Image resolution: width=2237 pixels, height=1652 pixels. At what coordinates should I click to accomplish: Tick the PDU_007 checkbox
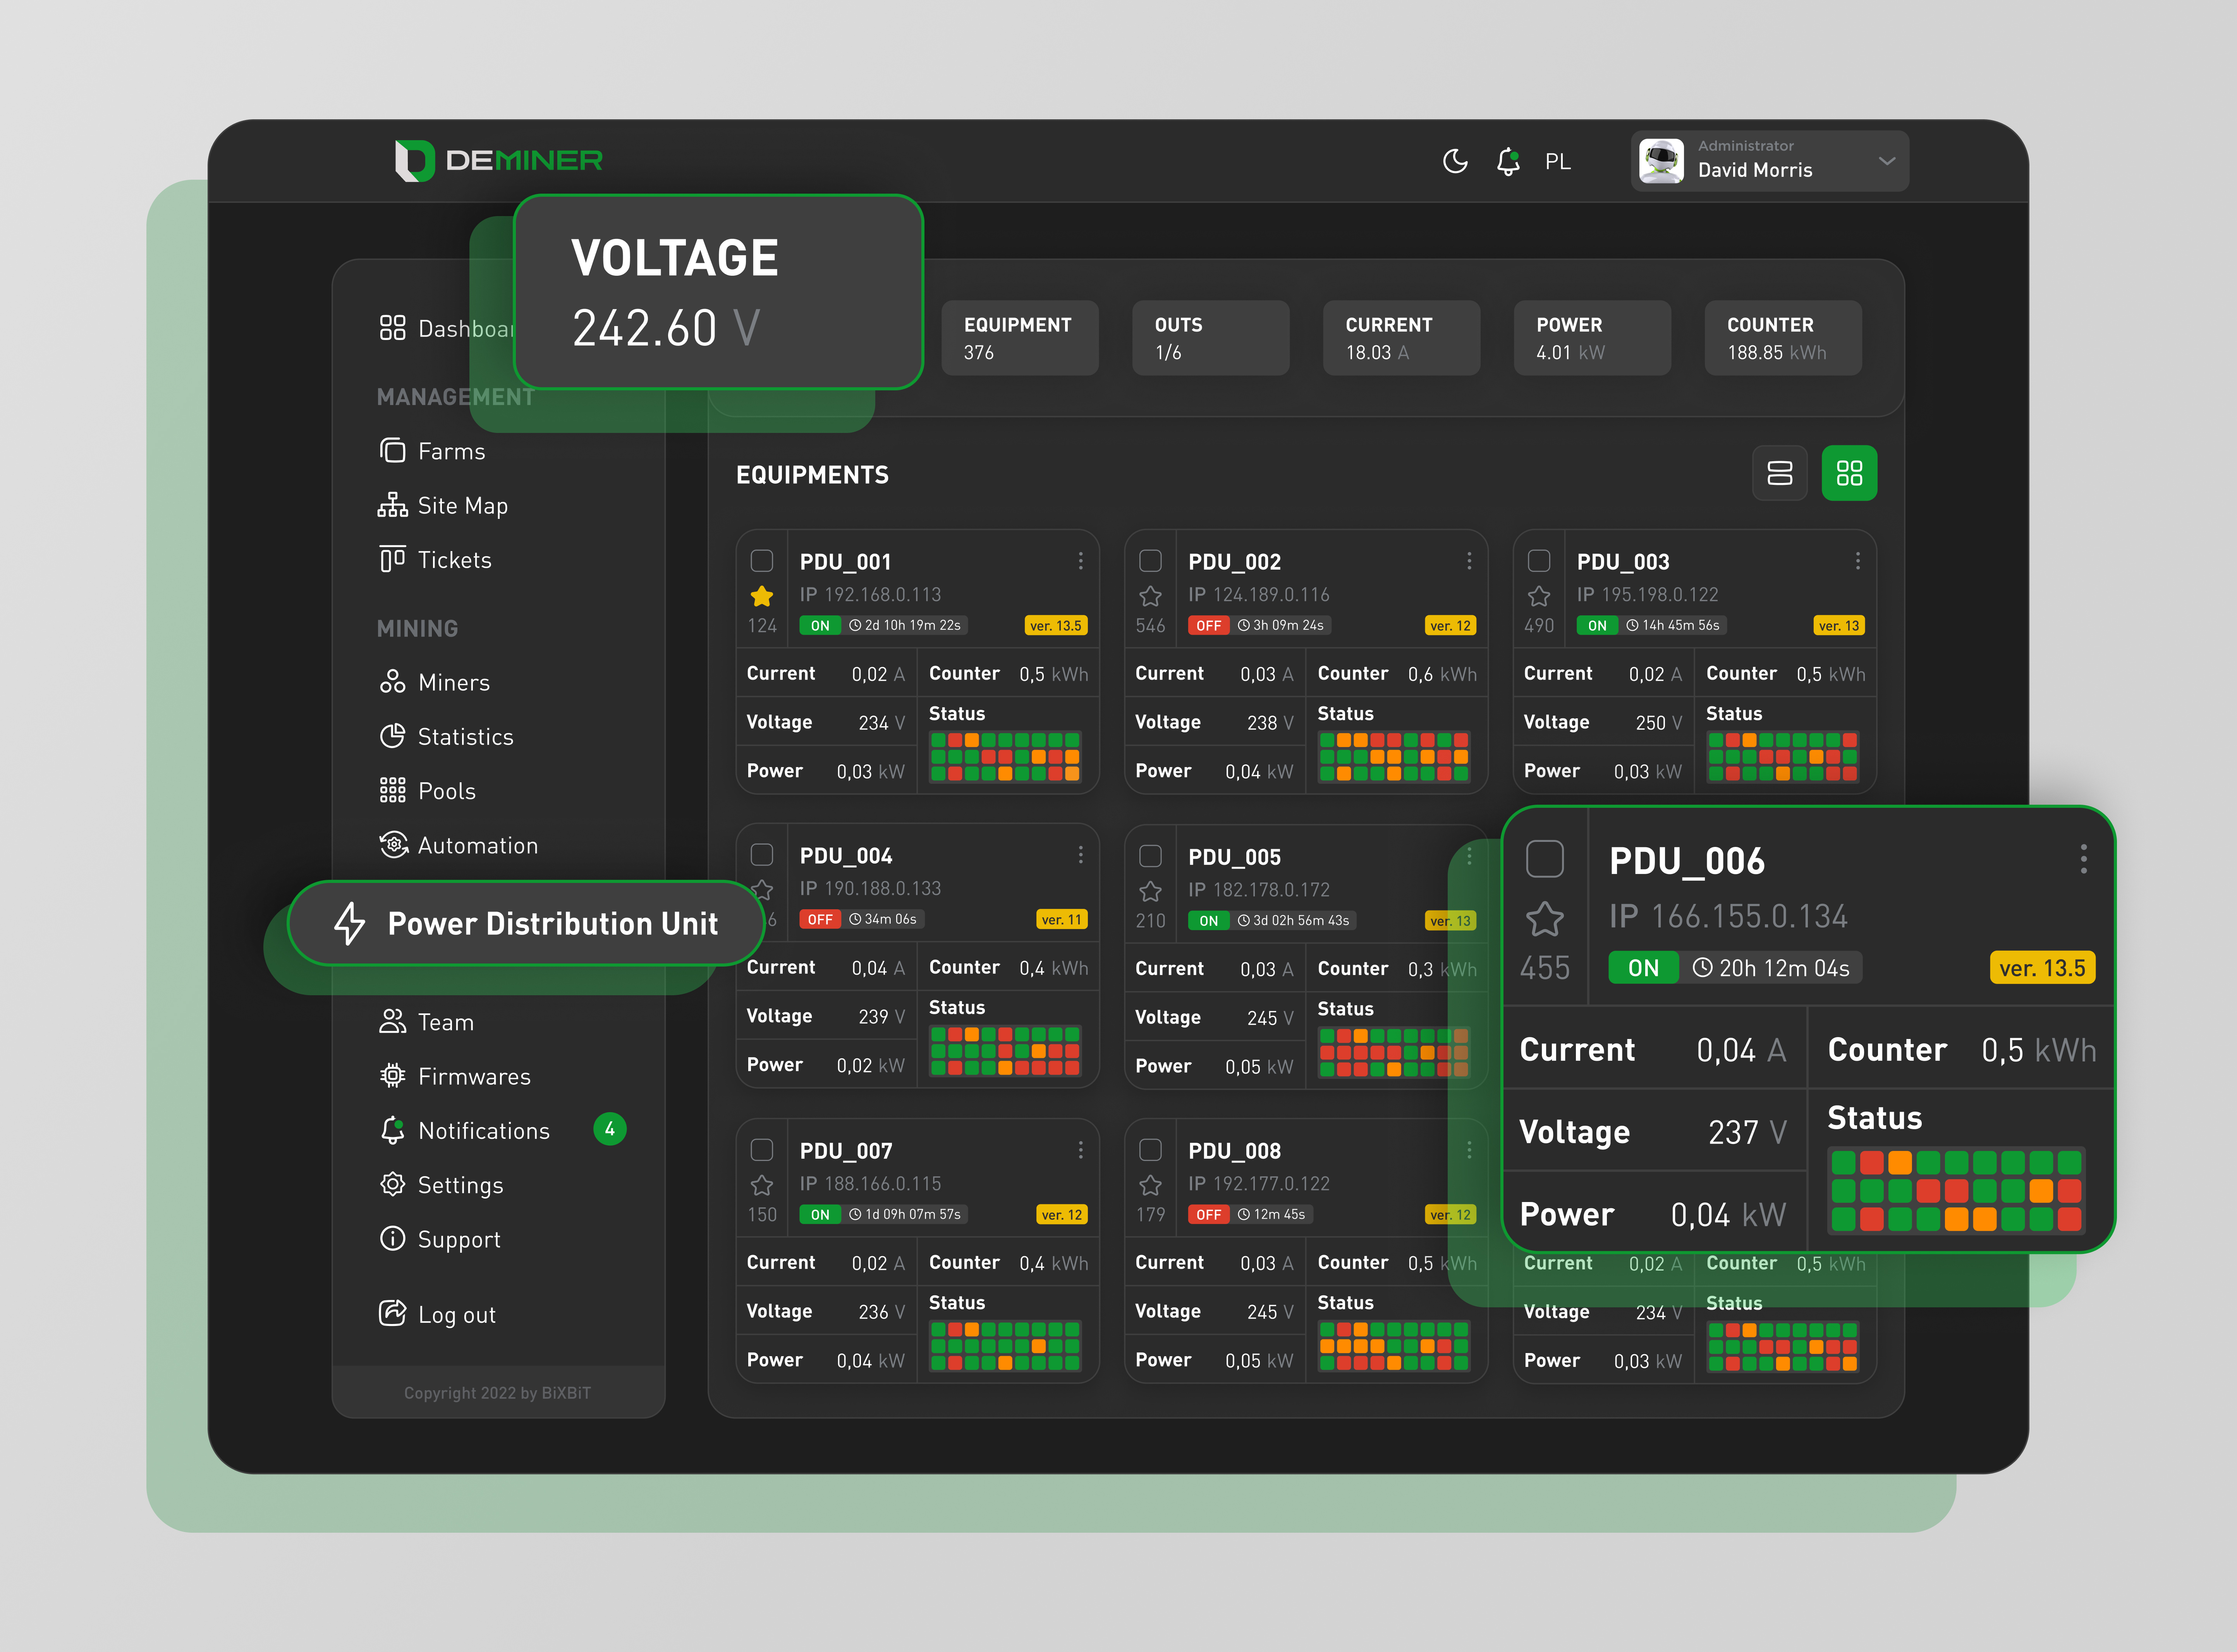click(x=762, y=1150)
